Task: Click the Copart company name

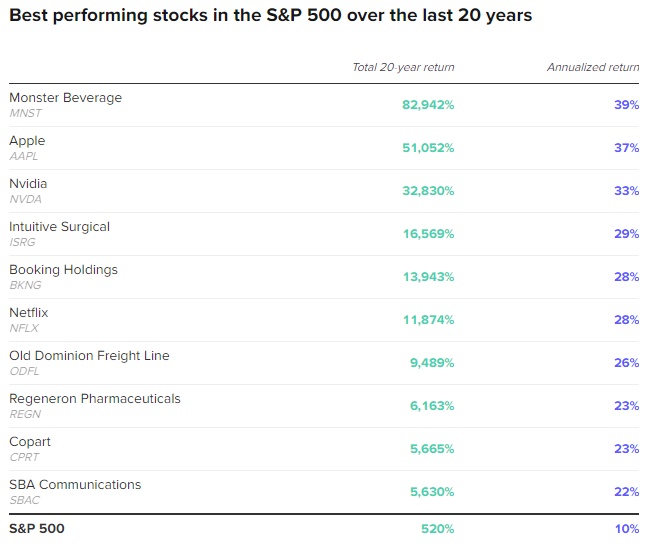Action: (x=30, y=442)
